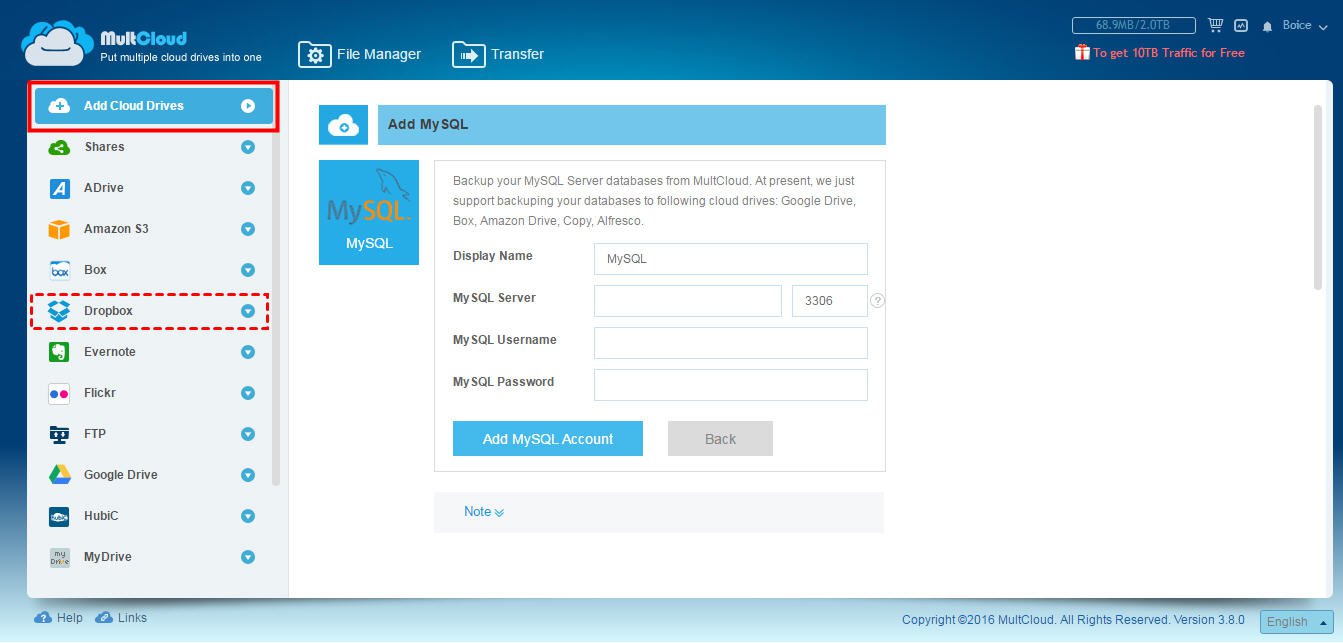The width and height of the screenshot is (1343, 643).
Task: Click the main panel scrollbar
Action: tap(1318, 197)
